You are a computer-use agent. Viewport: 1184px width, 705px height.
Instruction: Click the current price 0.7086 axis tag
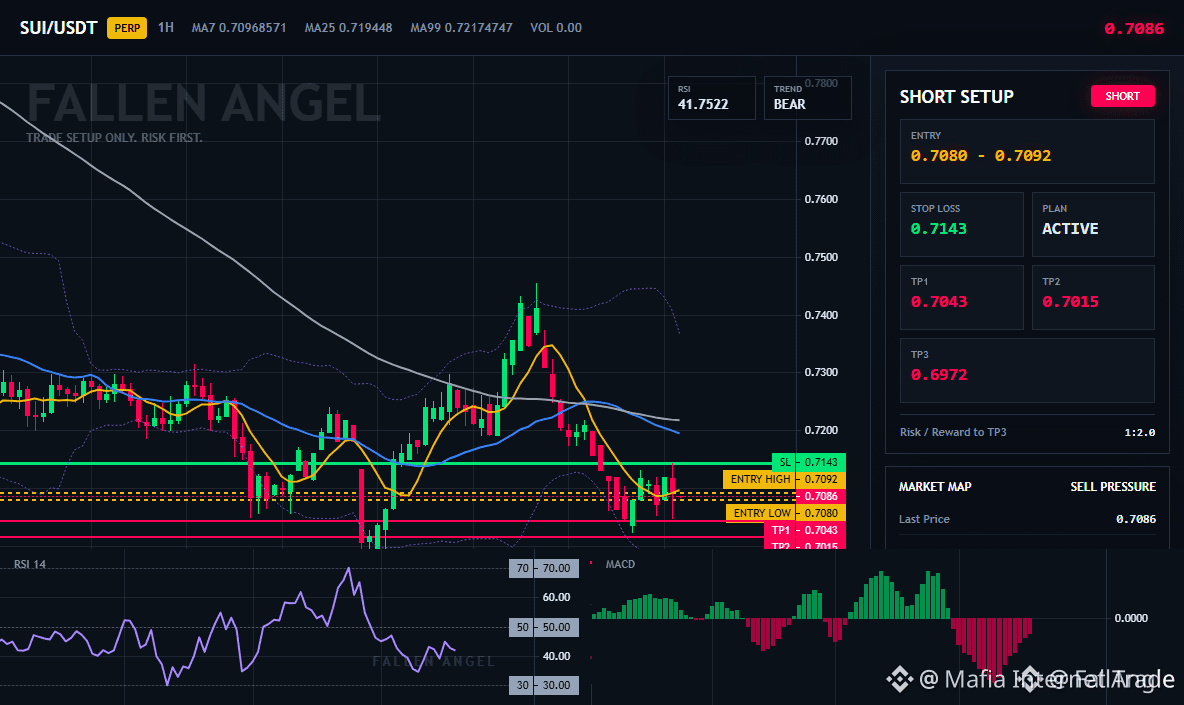point(821,496)
